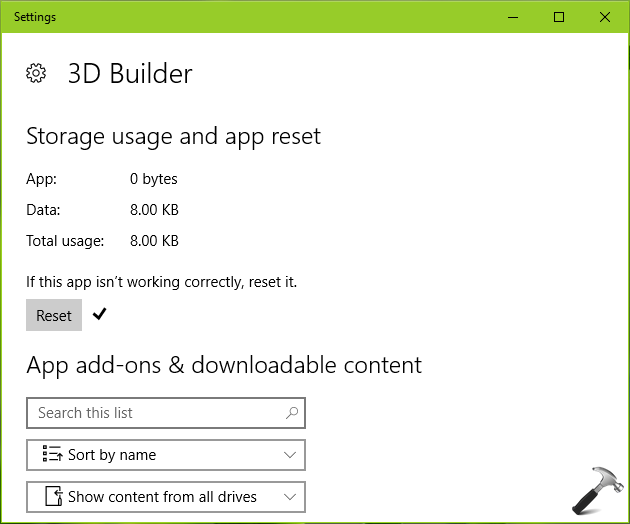Click the Settings title in the title bar
This screenshot has width=630, height=524.
click(35, 17)
